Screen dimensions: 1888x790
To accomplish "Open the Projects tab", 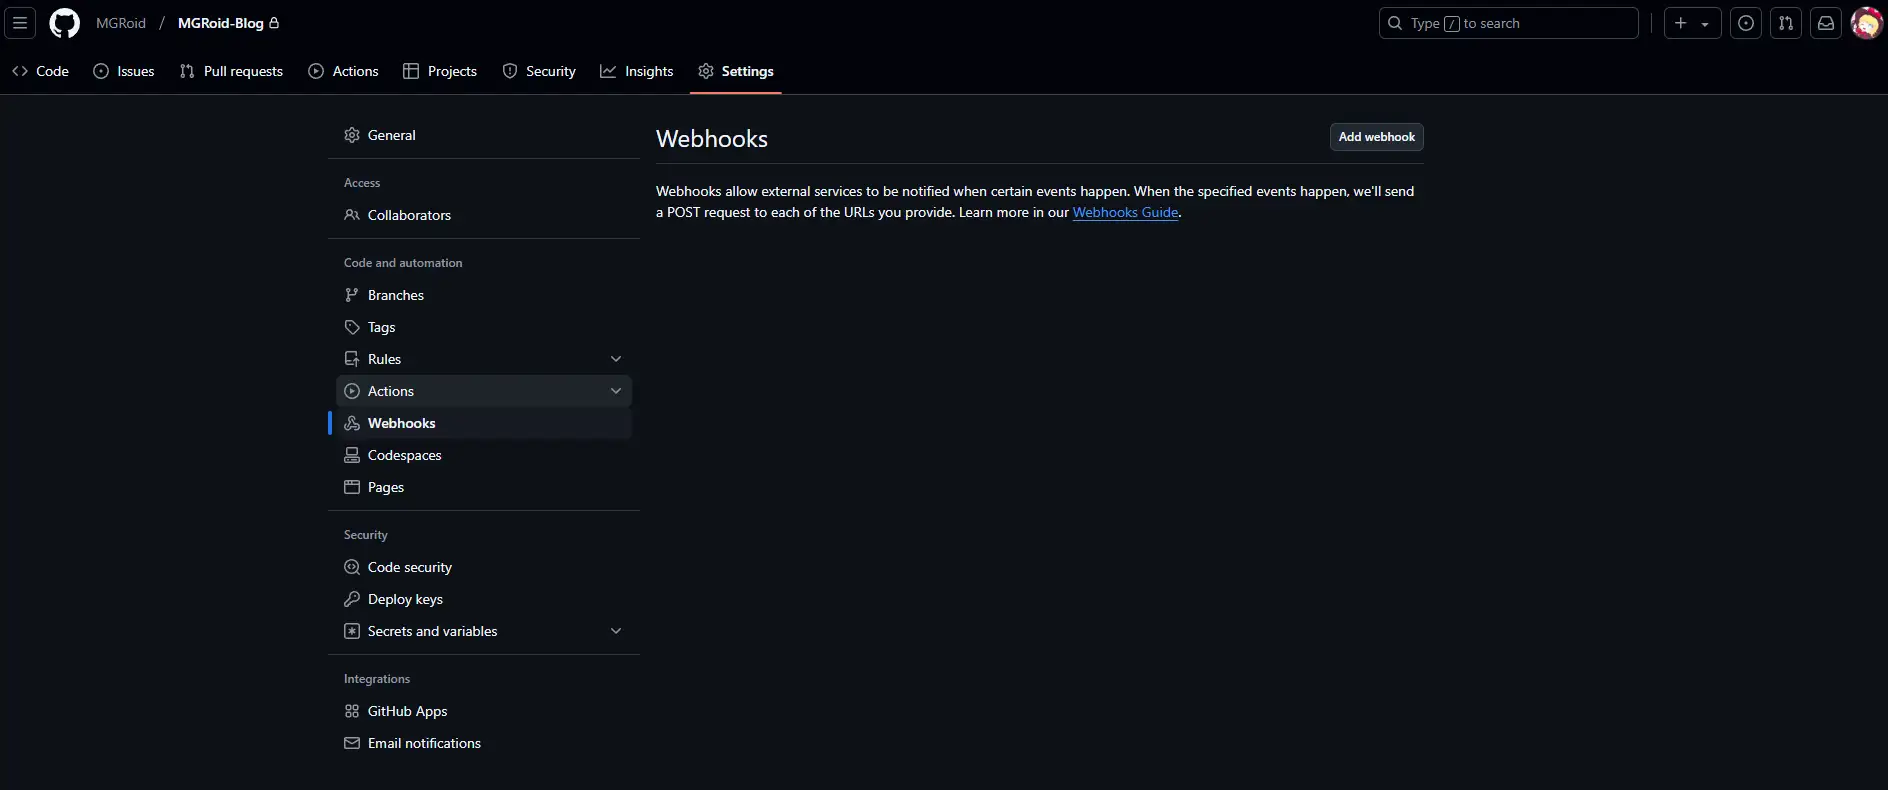I will [440, 71].
